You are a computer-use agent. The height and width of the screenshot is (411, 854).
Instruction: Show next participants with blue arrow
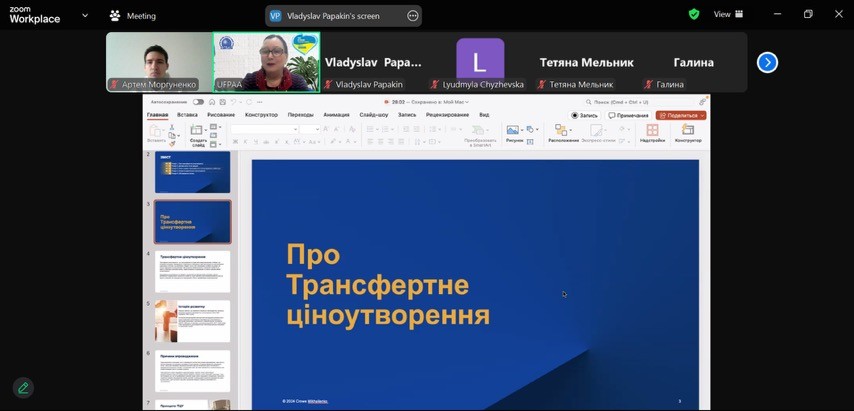[x=767, y=63]
